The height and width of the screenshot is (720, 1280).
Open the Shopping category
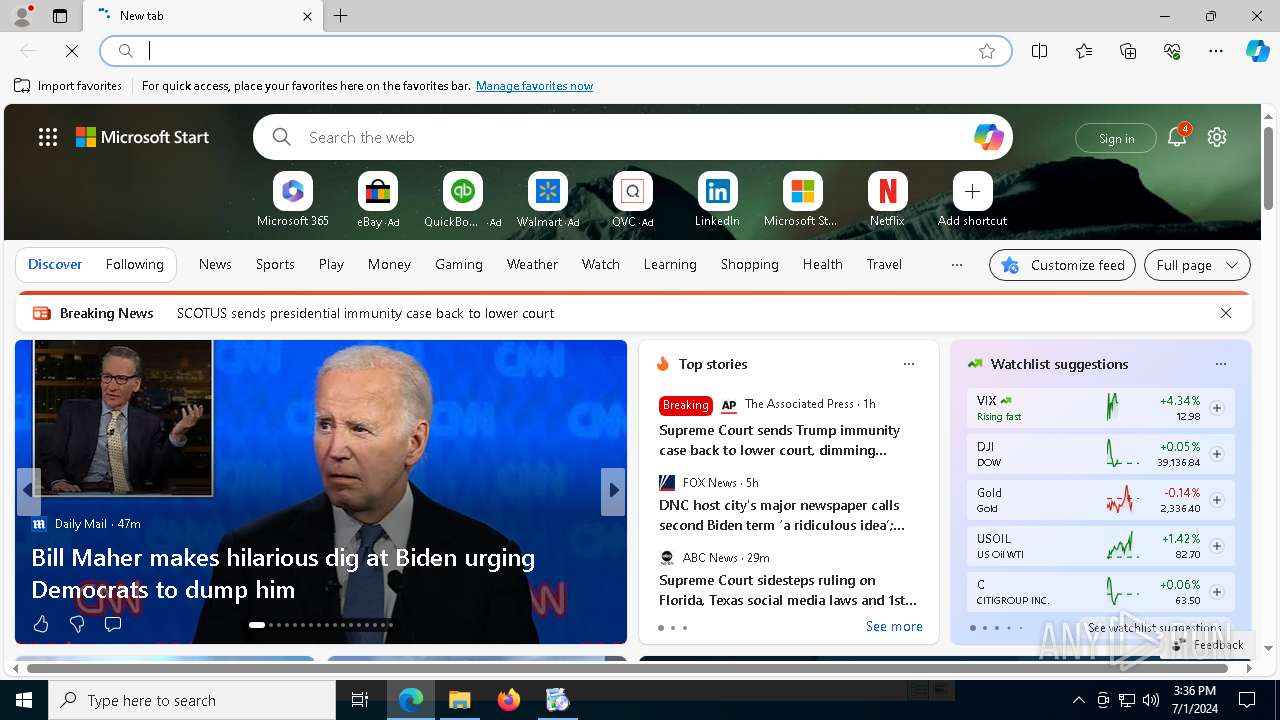[749, 264]
